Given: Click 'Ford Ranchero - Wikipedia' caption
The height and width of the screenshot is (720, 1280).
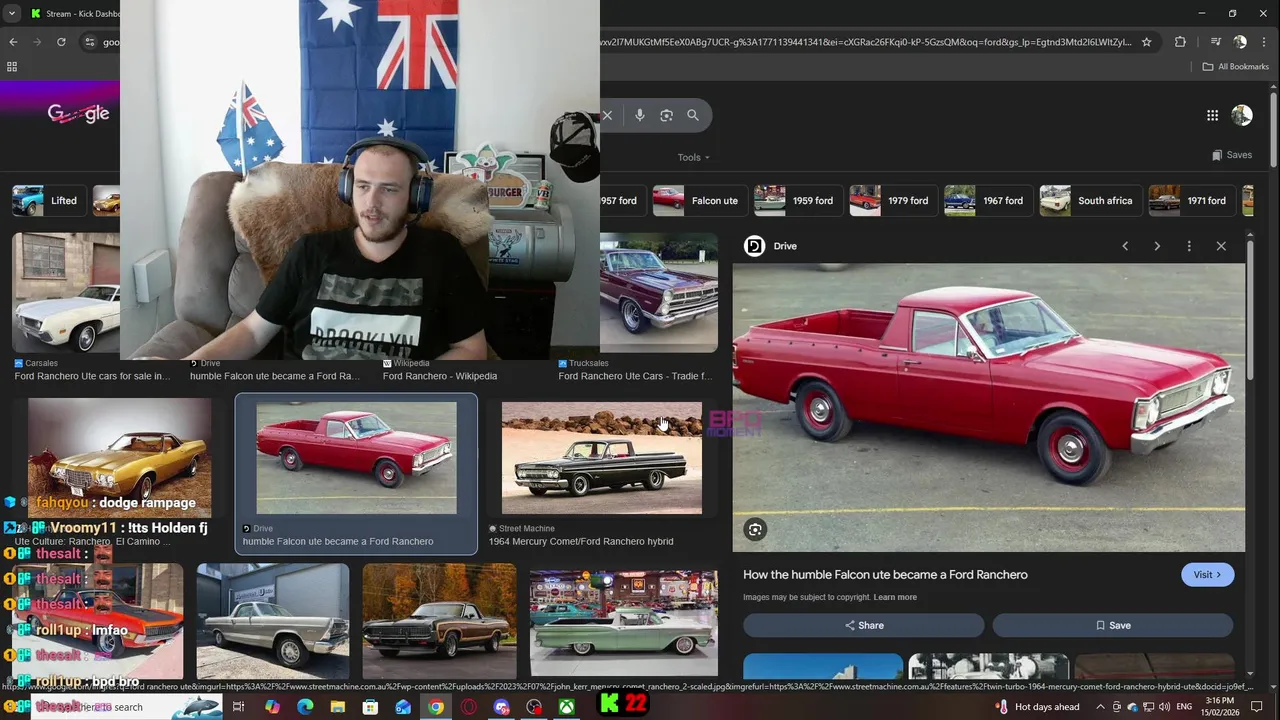Looking at the screenshot, I should [440, 376].
